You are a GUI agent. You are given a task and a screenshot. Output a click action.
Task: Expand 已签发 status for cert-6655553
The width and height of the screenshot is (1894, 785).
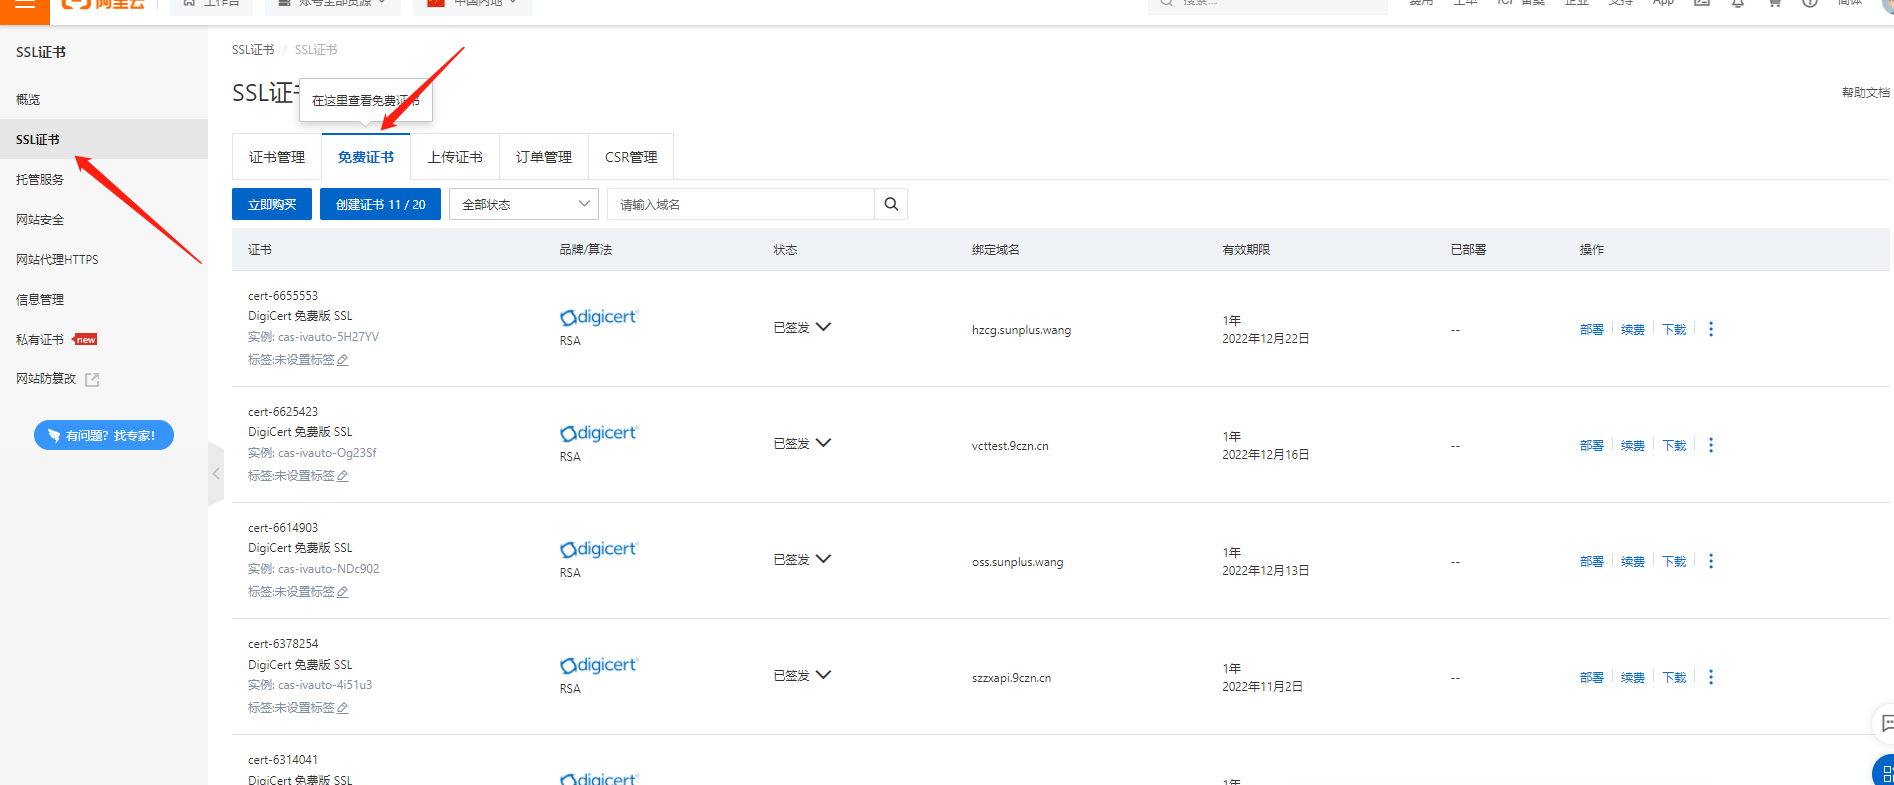coord(823,327)
